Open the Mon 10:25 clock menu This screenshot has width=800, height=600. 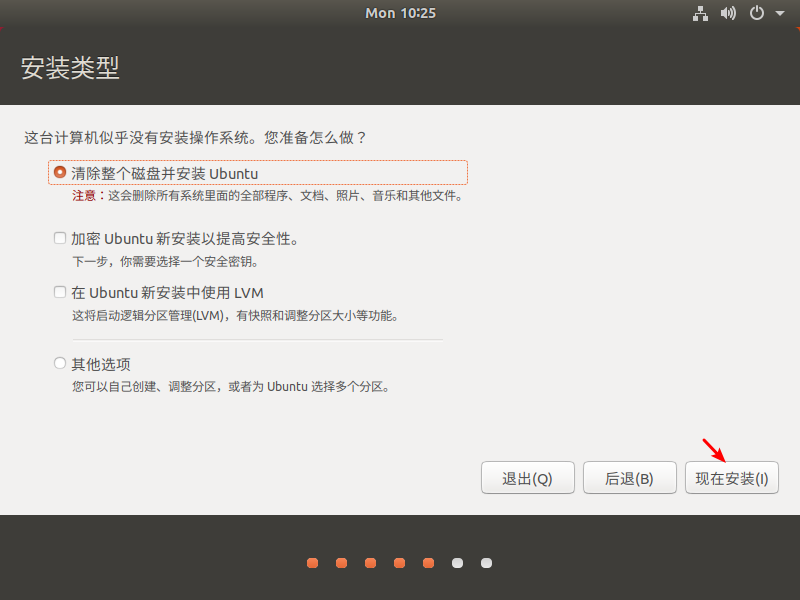[x=401, y=13]
